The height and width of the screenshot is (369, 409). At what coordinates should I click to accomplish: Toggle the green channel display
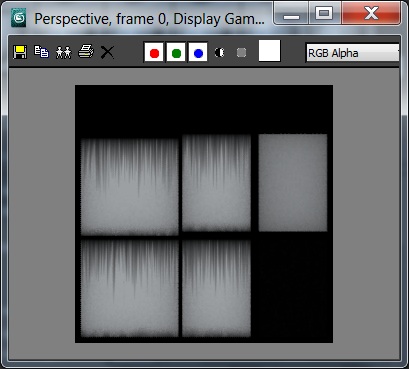click(176, 52)
